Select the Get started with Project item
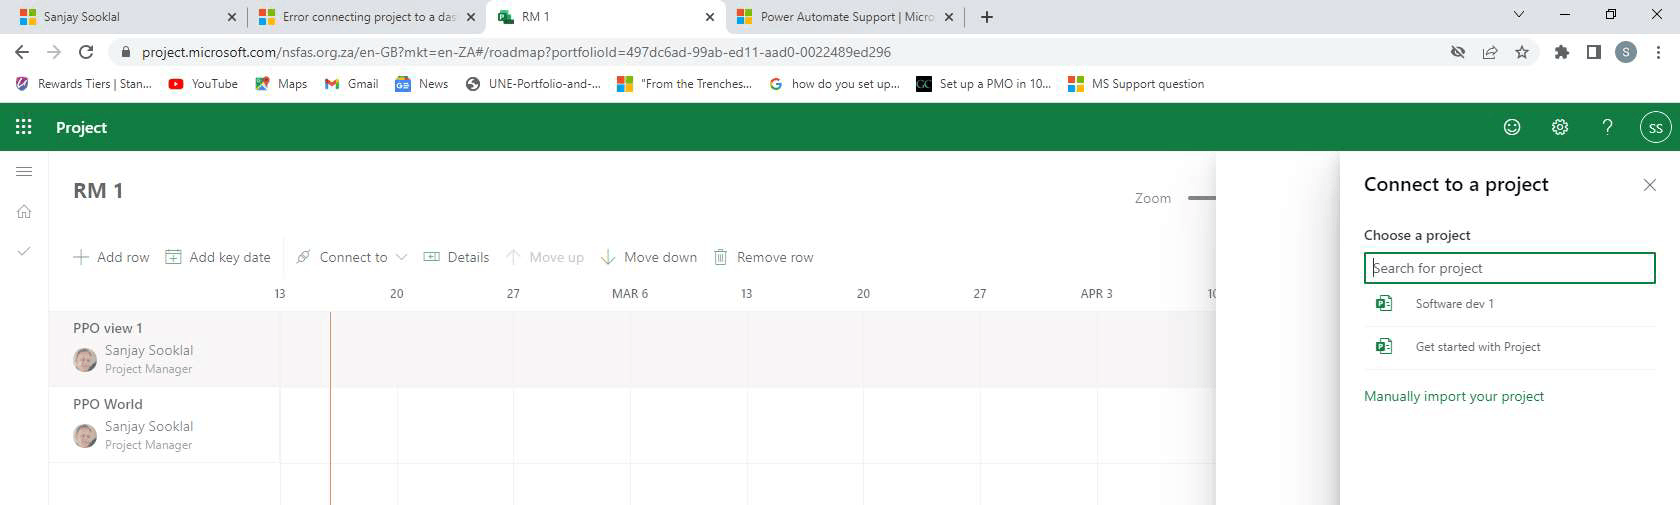This screenshot has width=1680, height=505. [1510, 347]
